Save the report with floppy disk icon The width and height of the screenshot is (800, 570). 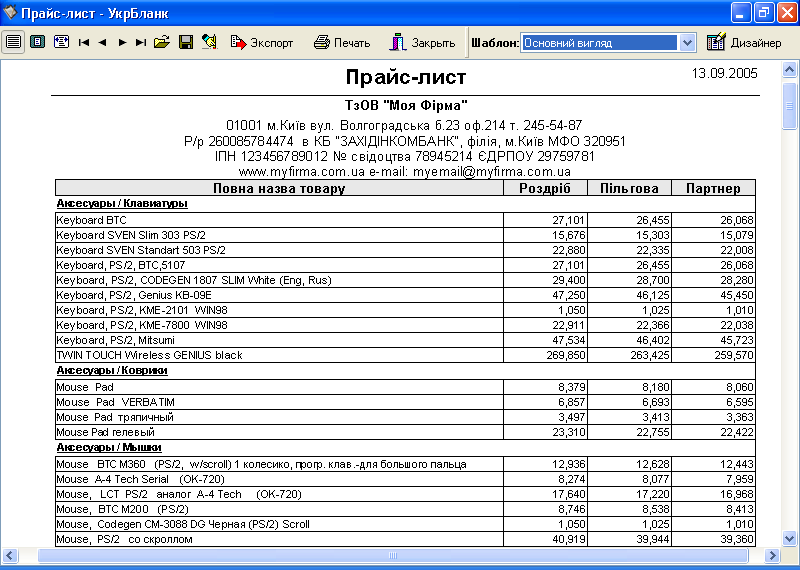click(x=185, y=42)
